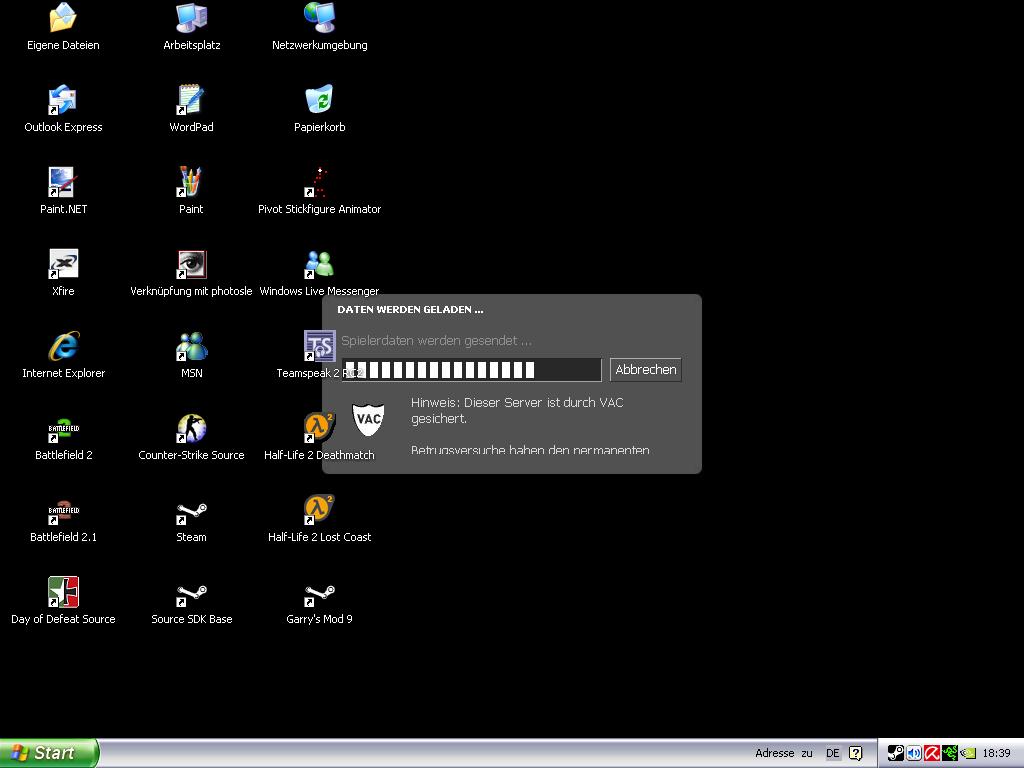Click the language bar help question-mark icon

tap(856, 753)
